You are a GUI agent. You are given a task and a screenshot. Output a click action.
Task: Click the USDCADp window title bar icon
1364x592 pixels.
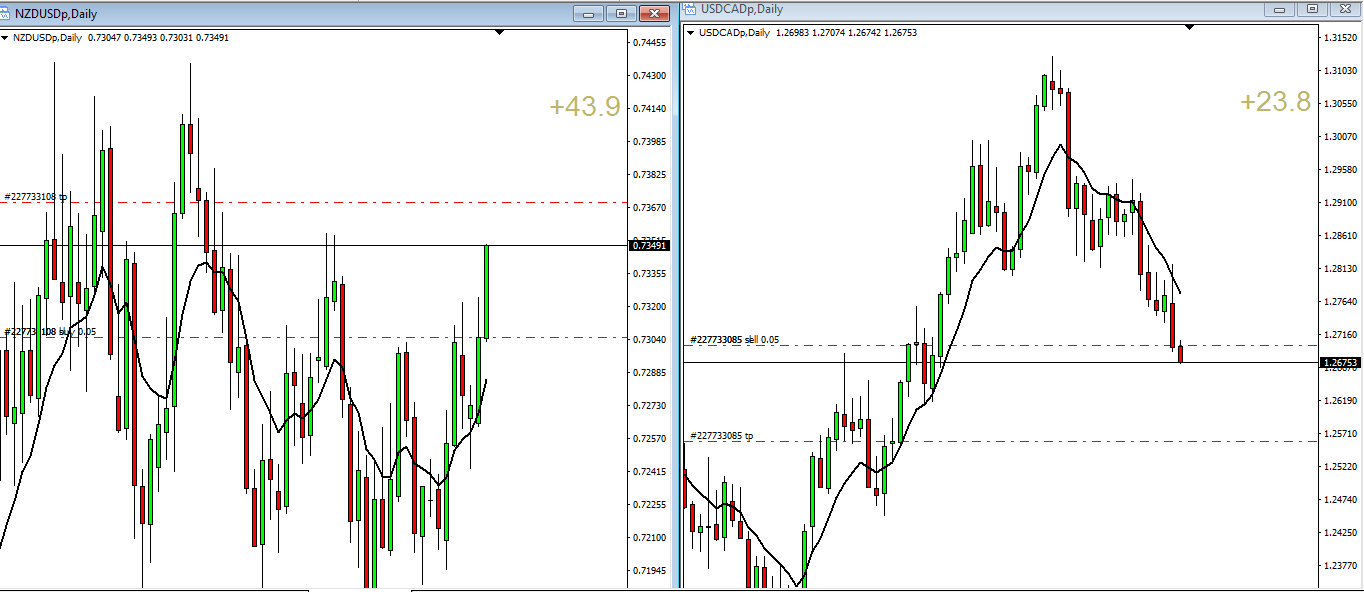pyautogui.click(x=691, y=9)
